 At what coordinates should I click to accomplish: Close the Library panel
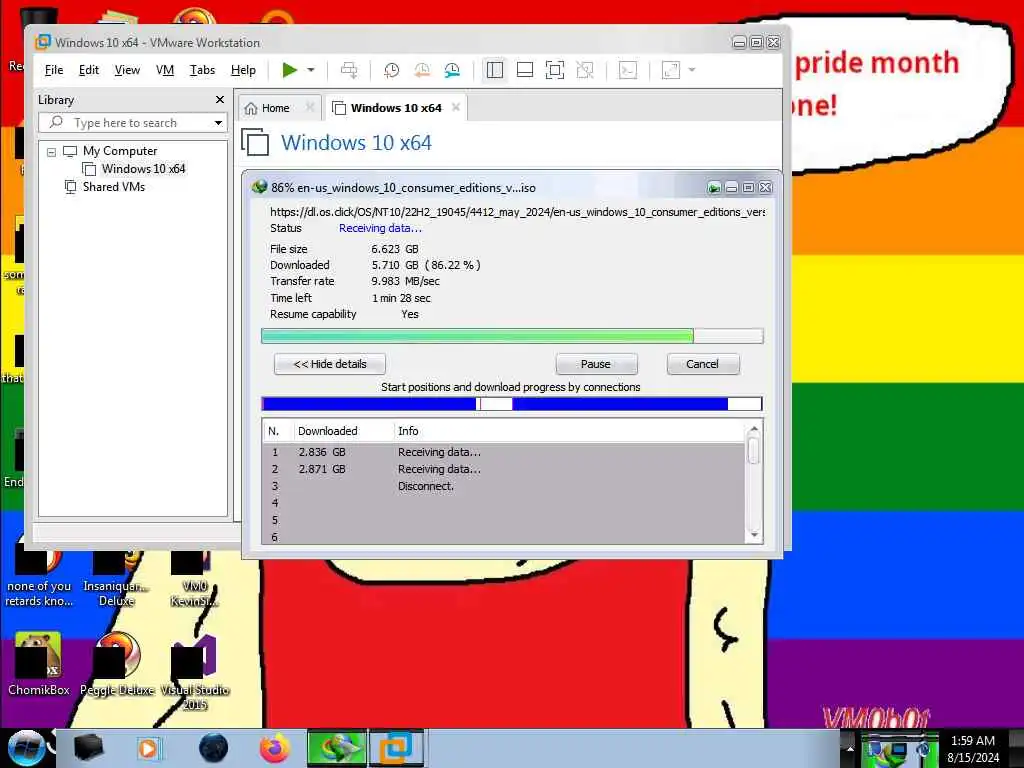pos(220,99)
